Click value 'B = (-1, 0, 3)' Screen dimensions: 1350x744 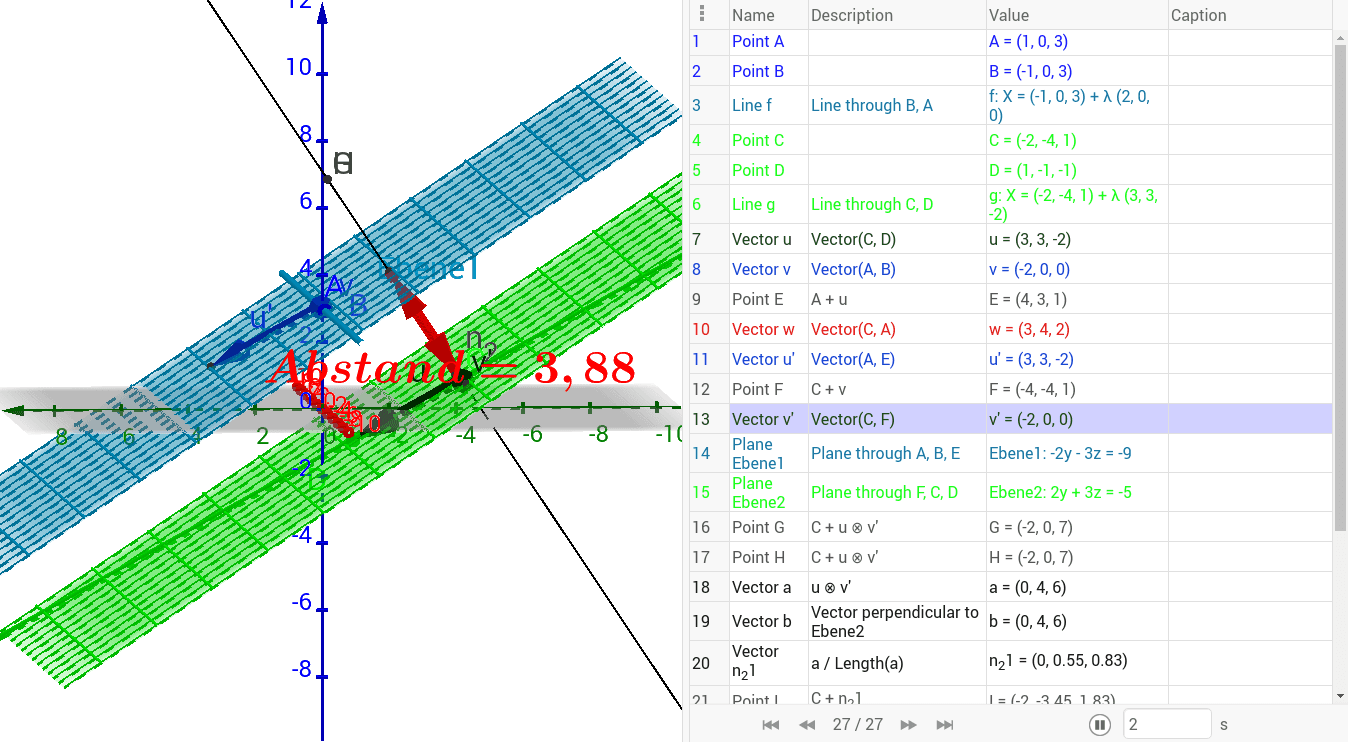coord(1031,71)
